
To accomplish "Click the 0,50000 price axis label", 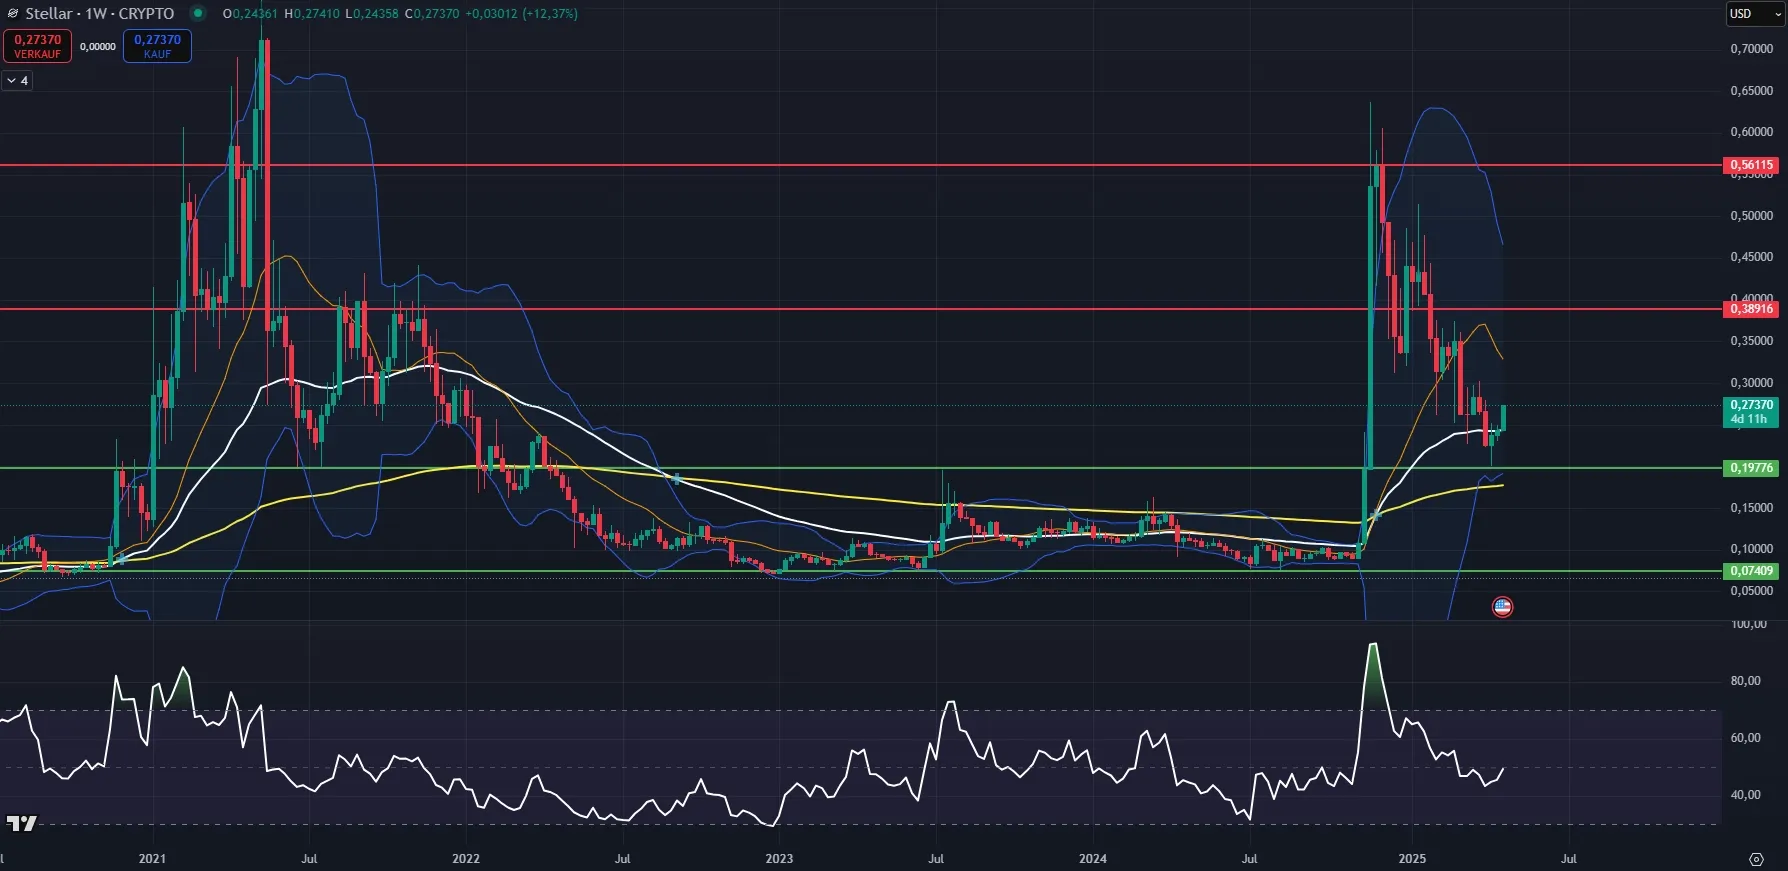I will [1751, 216].
